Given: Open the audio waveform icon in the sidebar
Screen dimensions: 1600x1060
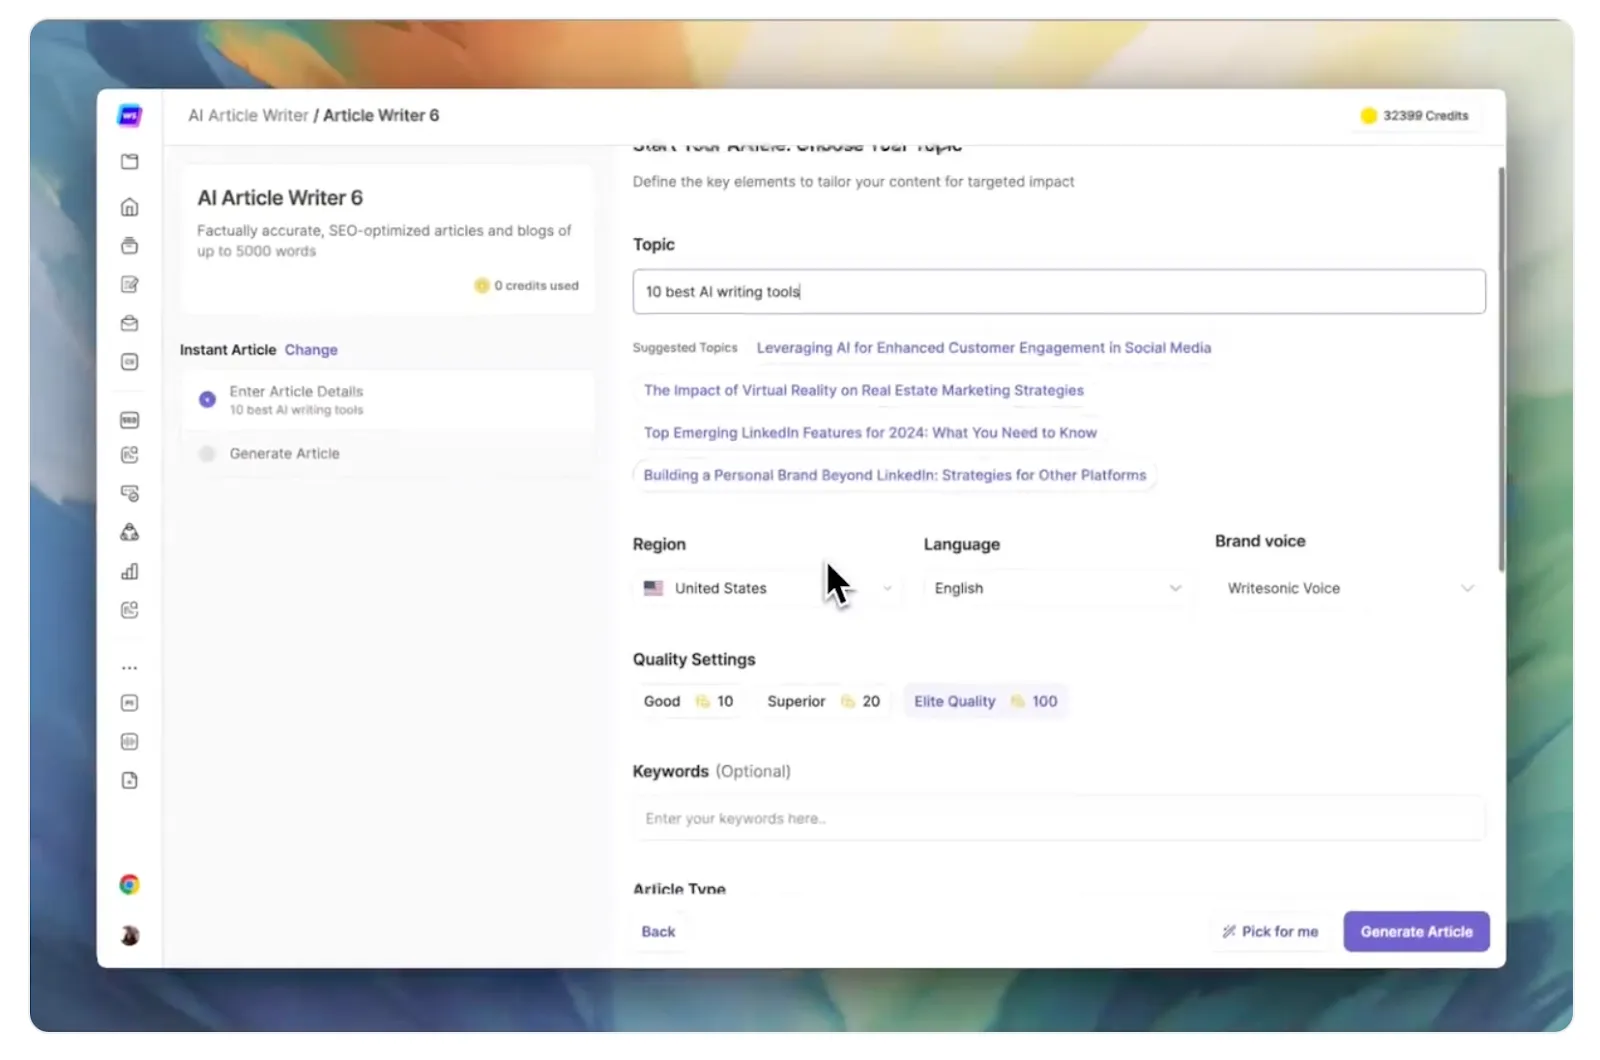Looking at the screenshot, I should (130, 742).
